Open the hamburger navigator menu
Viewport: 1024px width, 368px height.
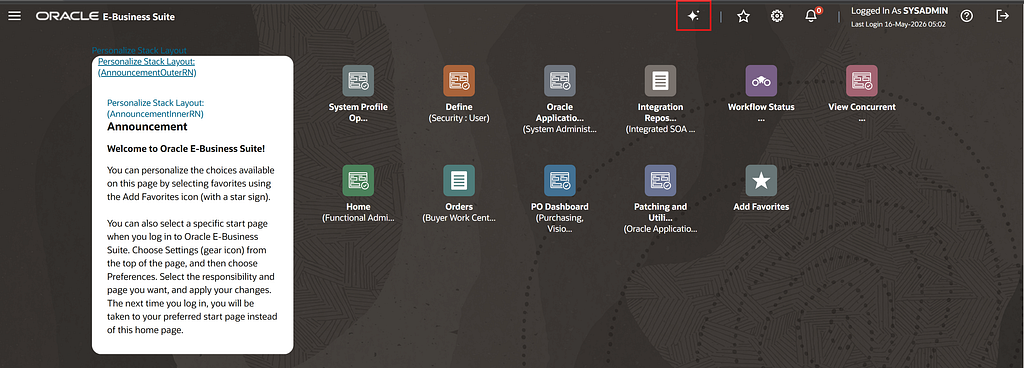14,16
